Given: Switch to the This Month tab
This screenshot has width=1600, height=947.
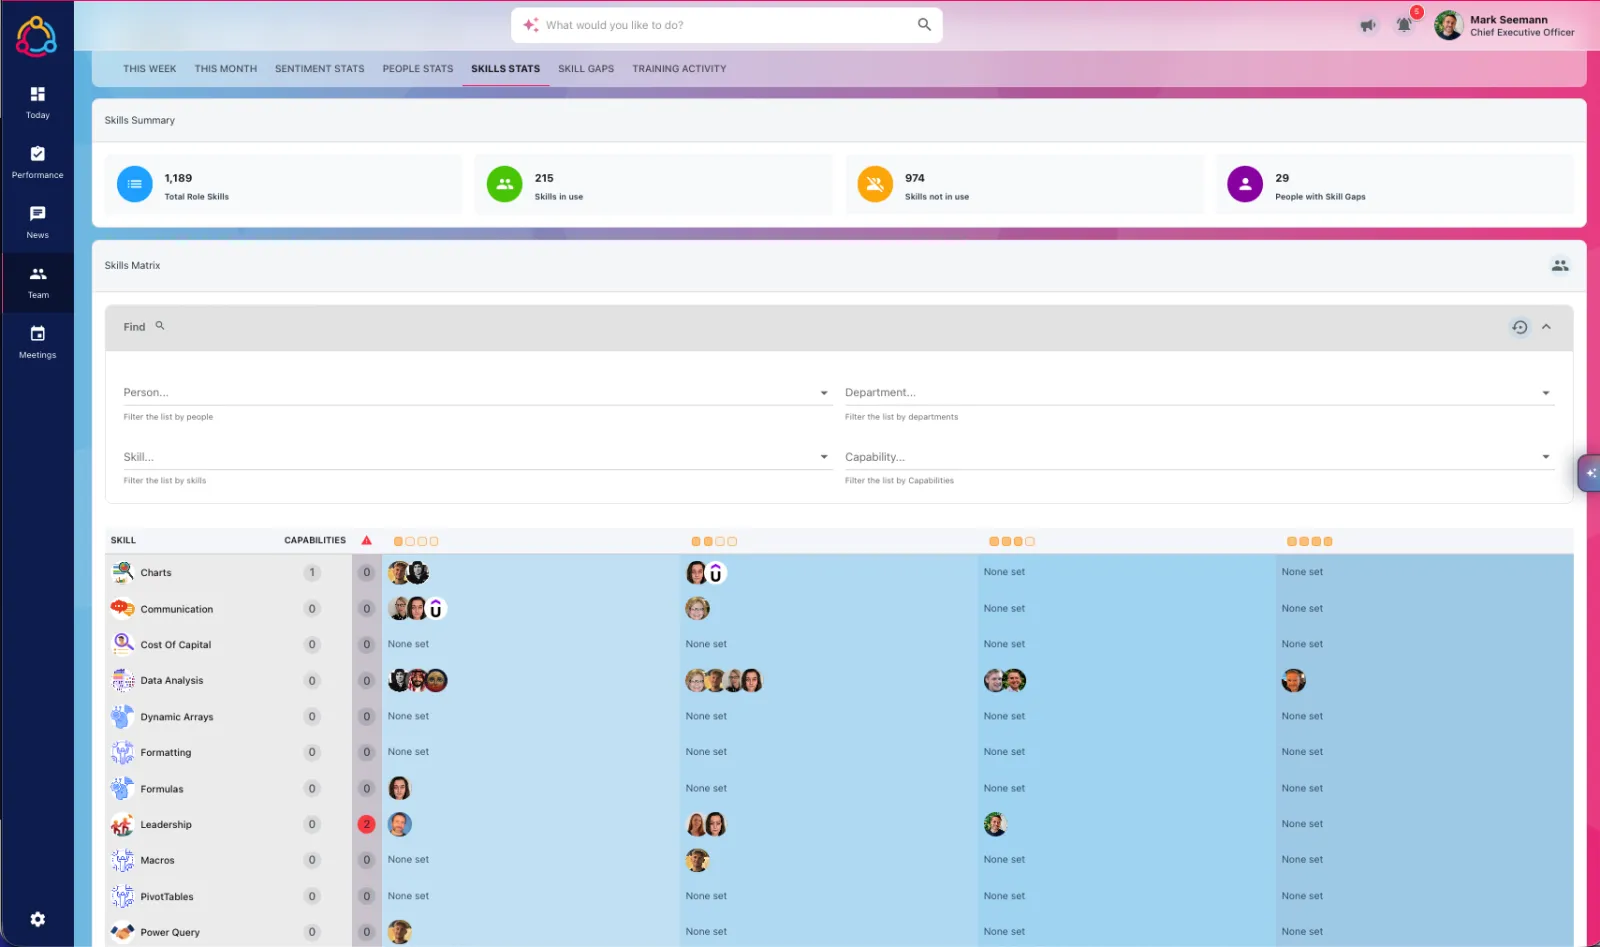Looking at the screenshot, I should pos(225,69).
